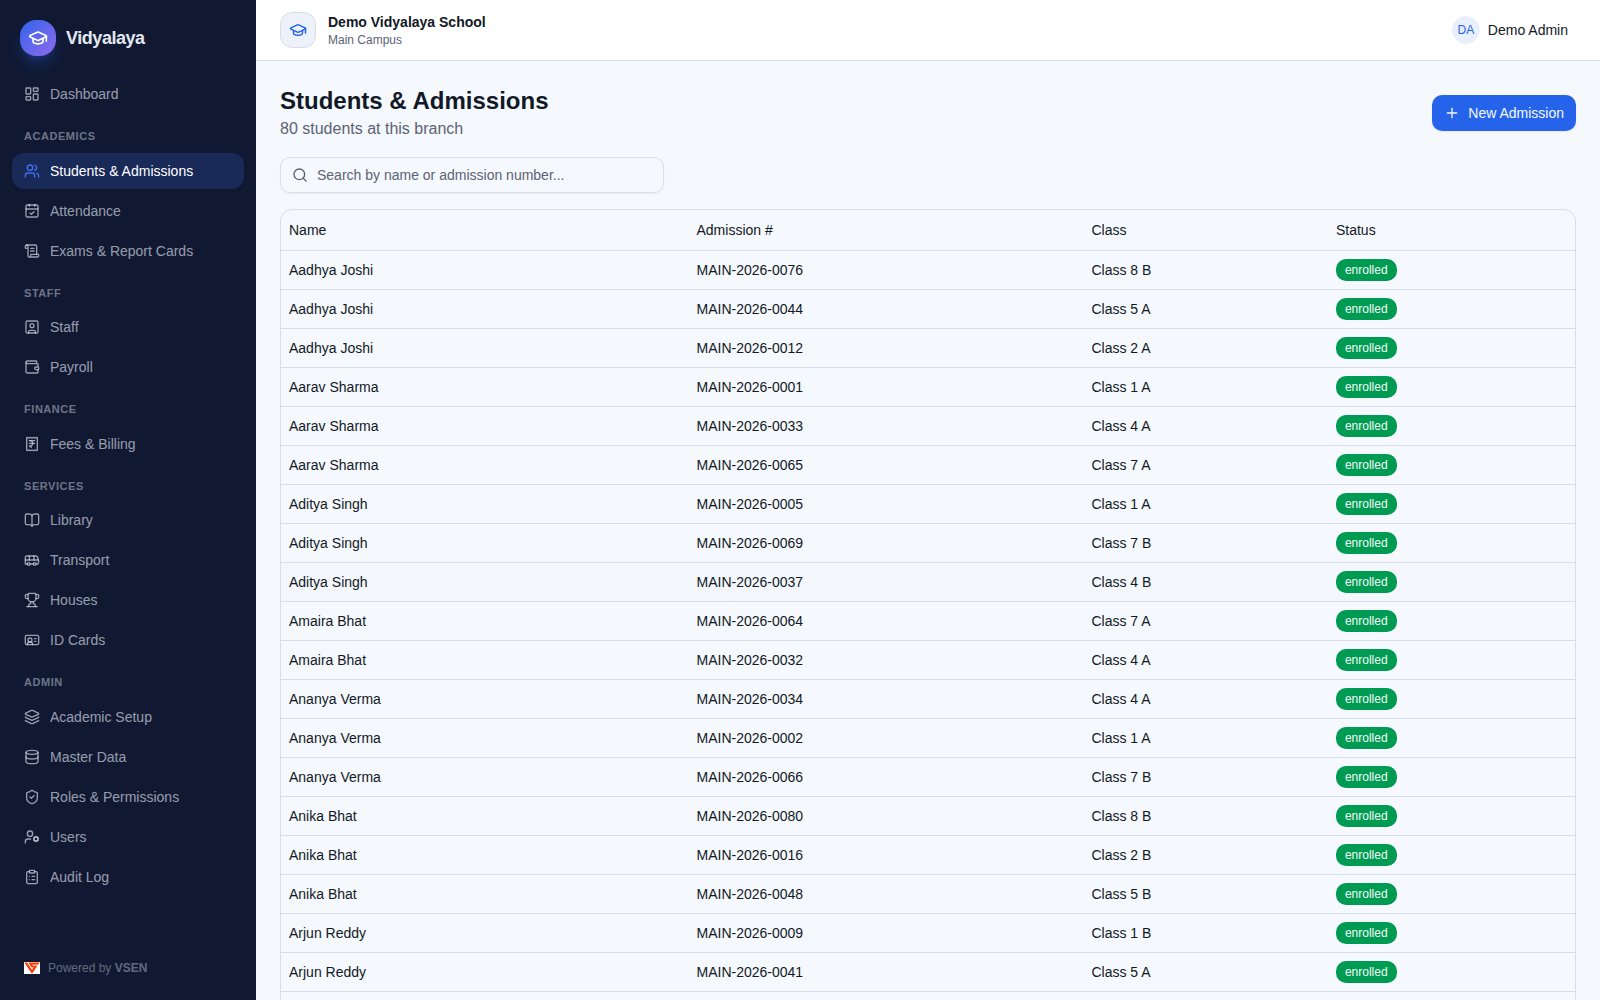Screen dimensions: 1600x1000
Task: Open the Library page
Action: (128, 520)
